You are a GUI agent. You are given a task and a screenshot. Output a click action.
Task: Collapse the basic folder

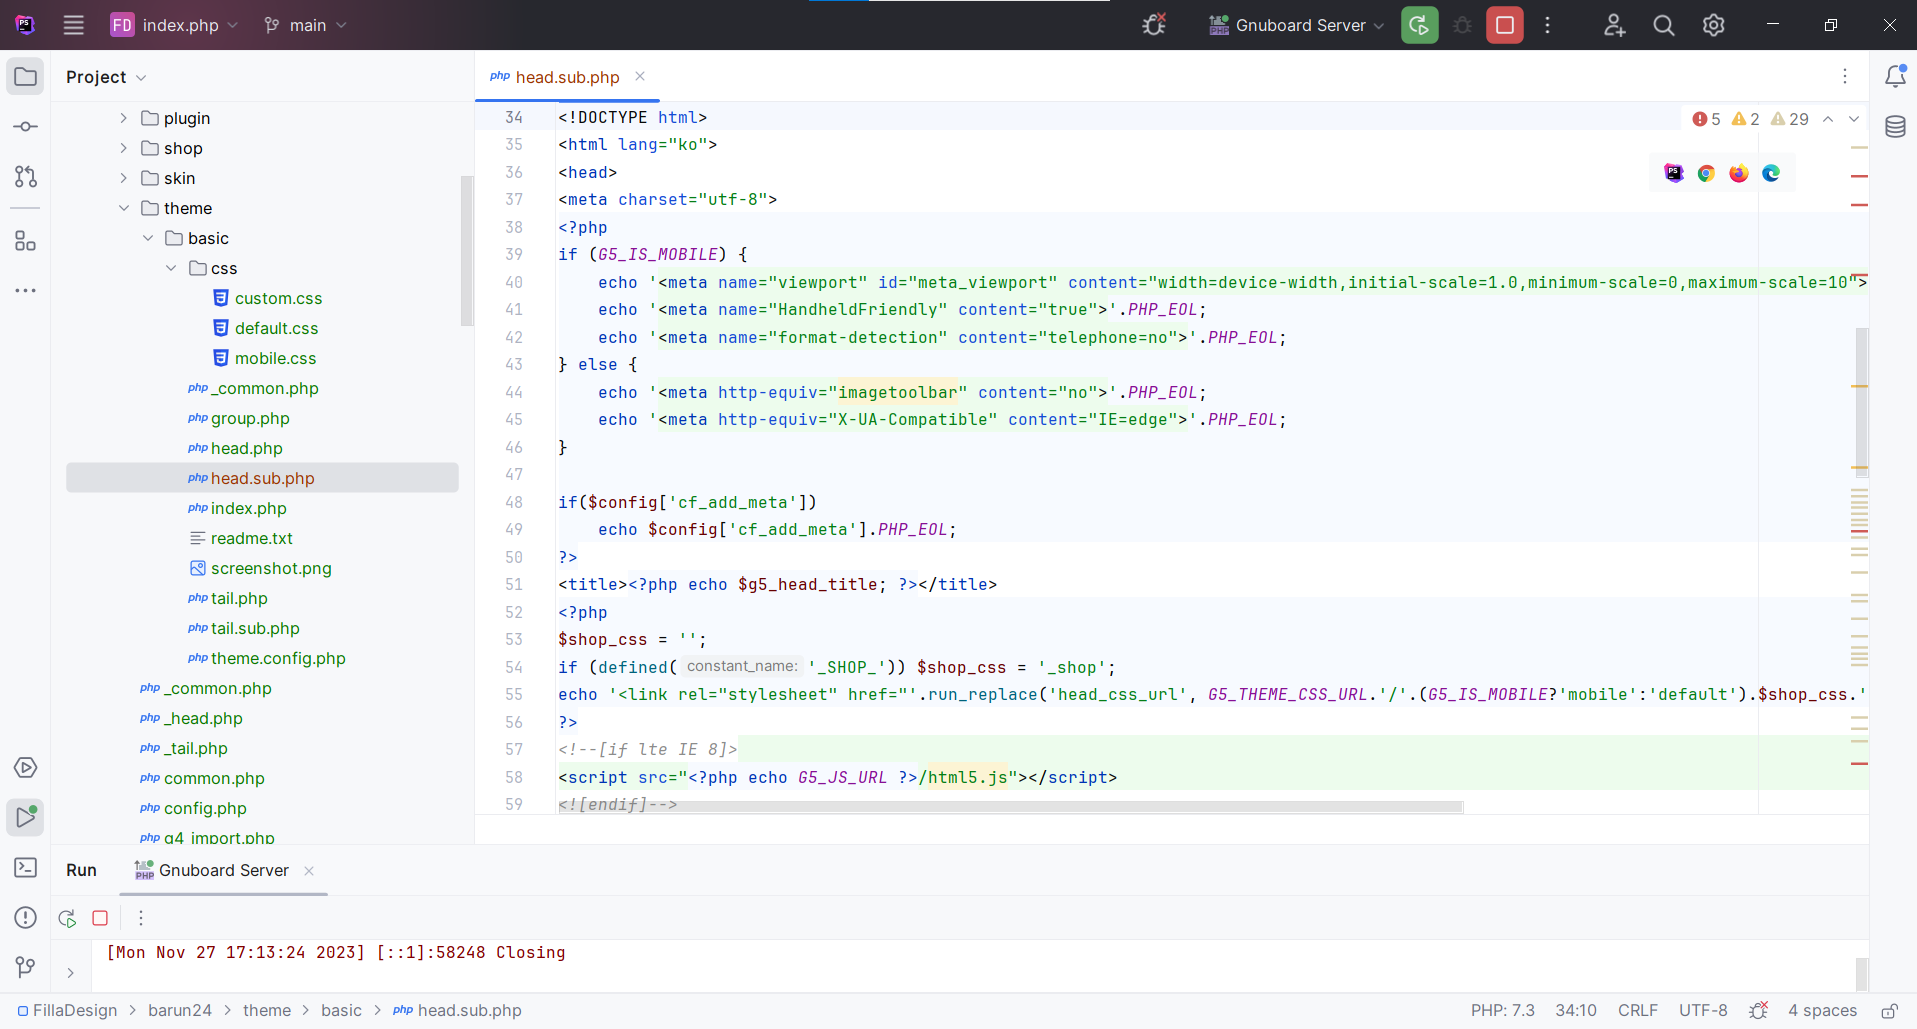point(148,238)
